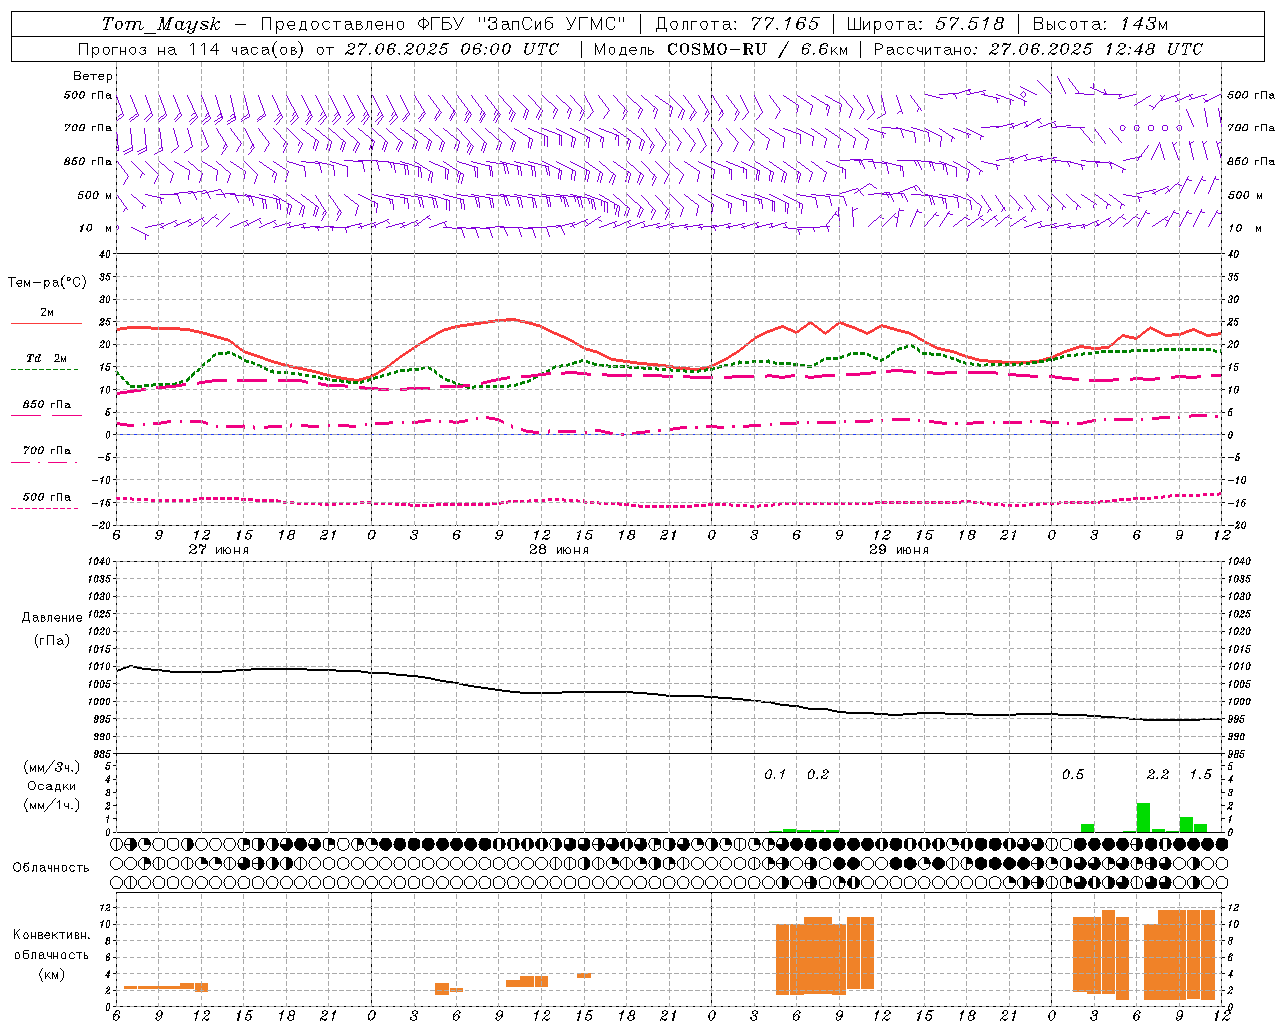Click the 'Осадки' precipitation label
Screen dimensions: 1280x1024
[x=52, y=786]
